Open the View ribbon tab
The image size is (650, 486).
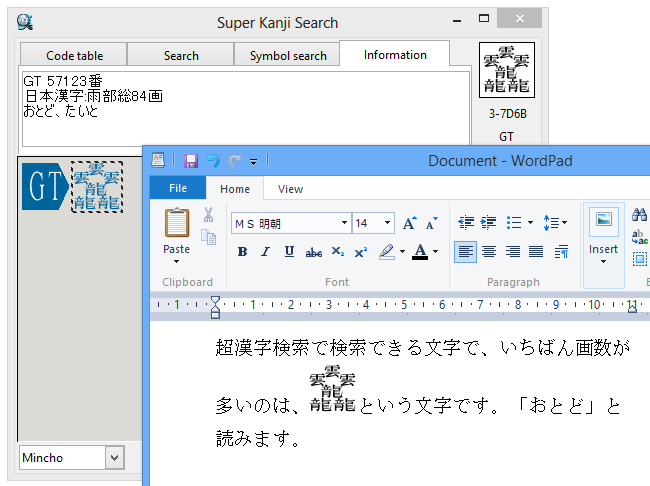coord(290,188)
